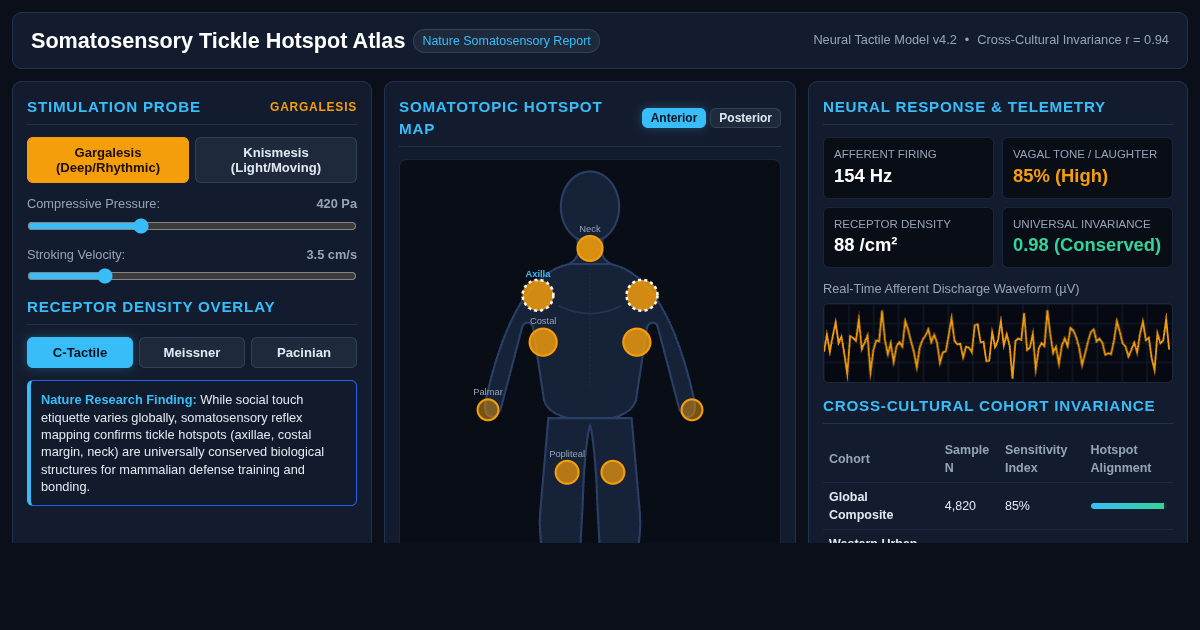Screen dimensions: 1200x630
Task: Click the Global Composite hotspot alignment bar
Action: click(1127, 506)
